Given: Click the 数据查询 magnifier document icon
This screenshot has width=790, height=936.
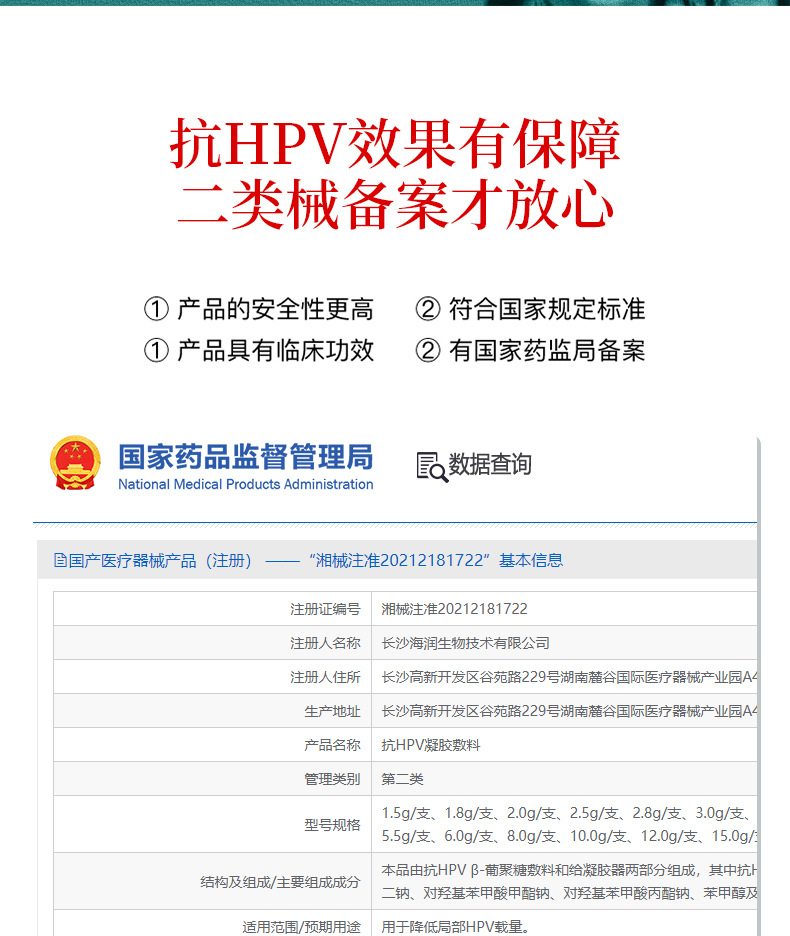Looking at the screenshot, I should point(431,466).
